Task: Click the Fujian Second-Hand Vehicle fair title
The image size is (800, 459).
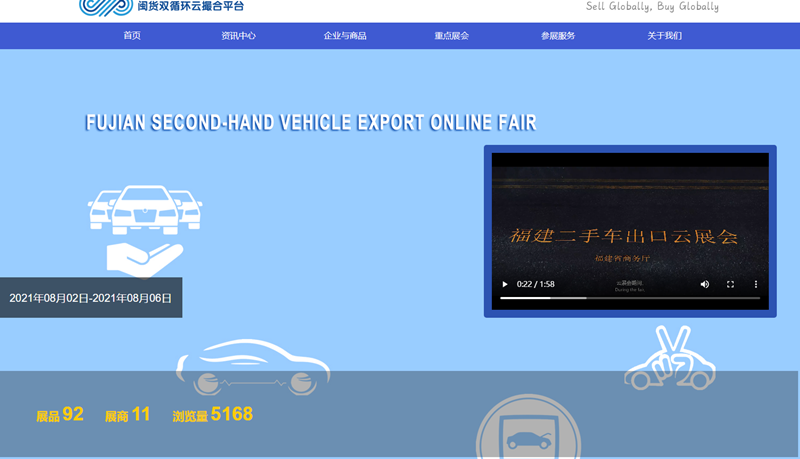Action: (311, 123)
